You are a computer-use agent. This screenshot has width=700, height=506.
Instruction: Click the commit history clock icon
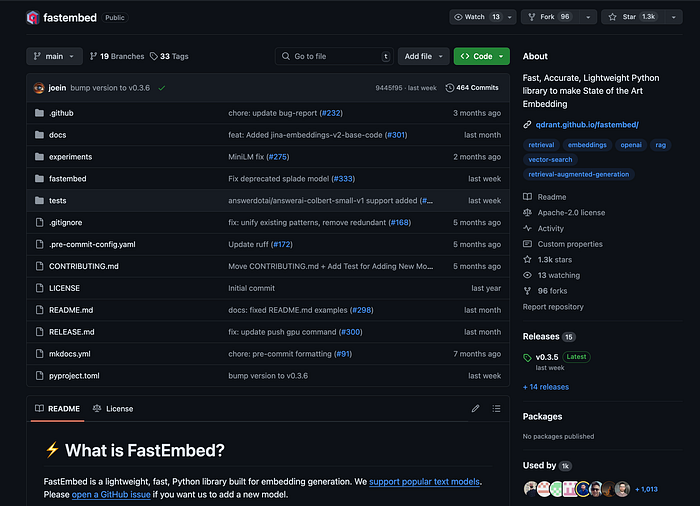pos(450,88)
